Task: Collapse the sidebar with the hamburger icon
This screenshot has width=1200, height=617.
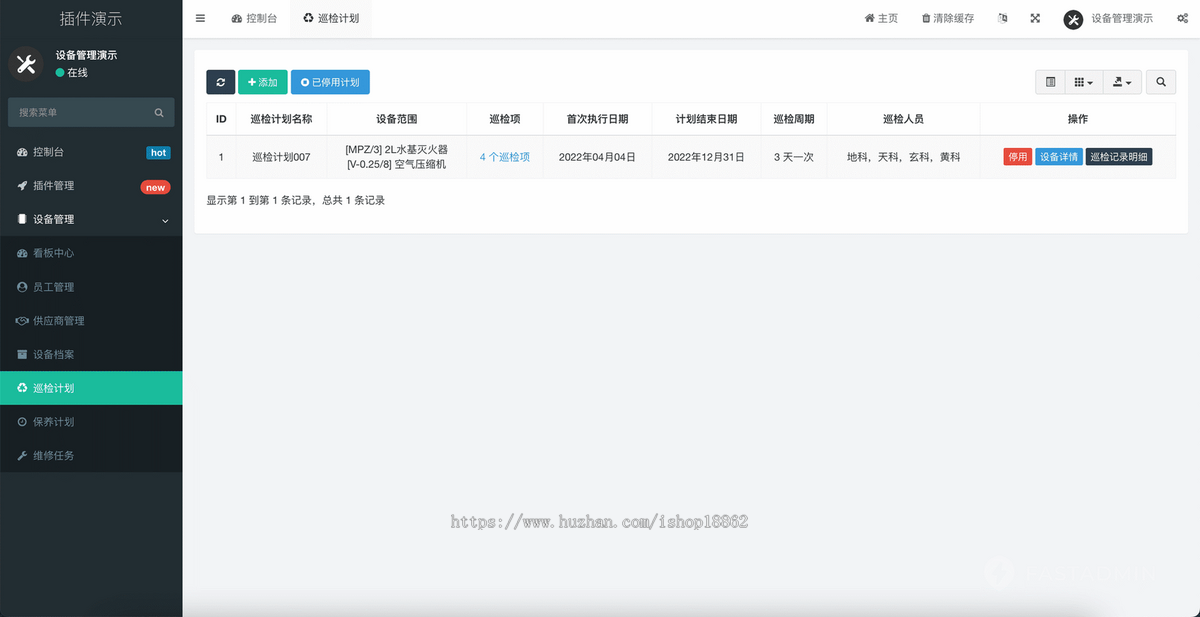Action: click(199, 17)
